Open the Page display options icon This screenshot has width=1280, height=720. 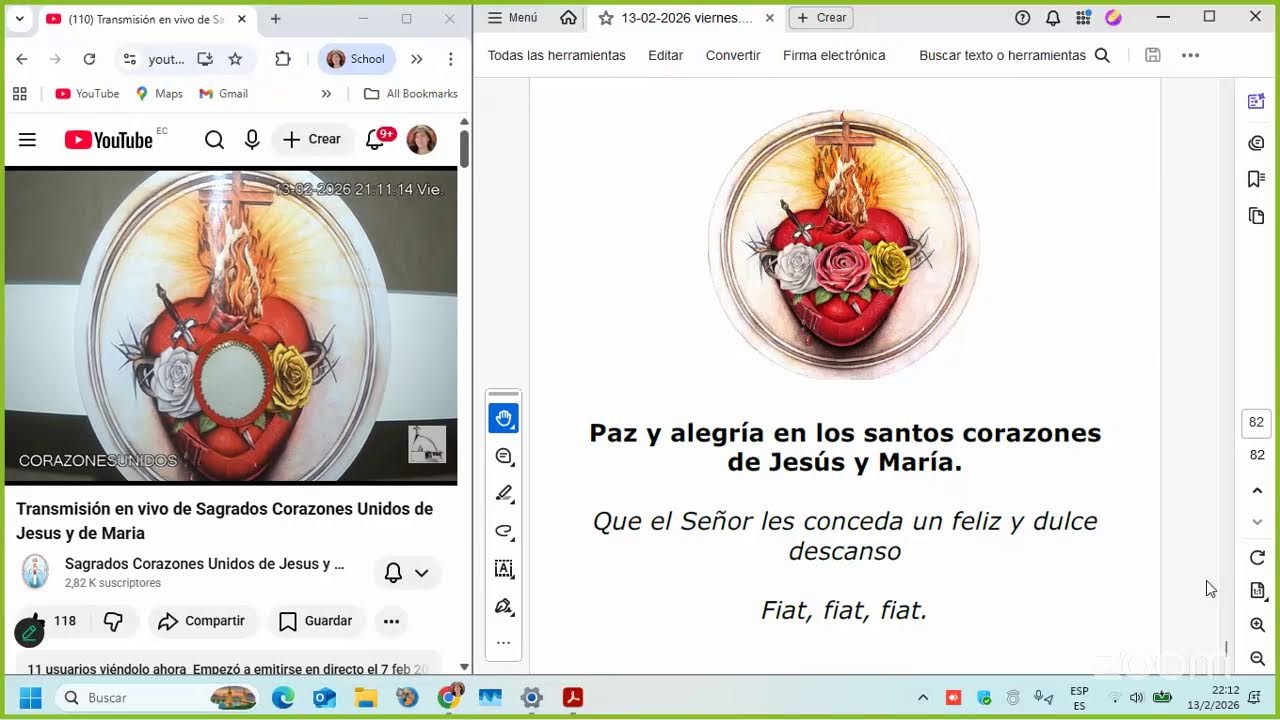[1258, 590]
